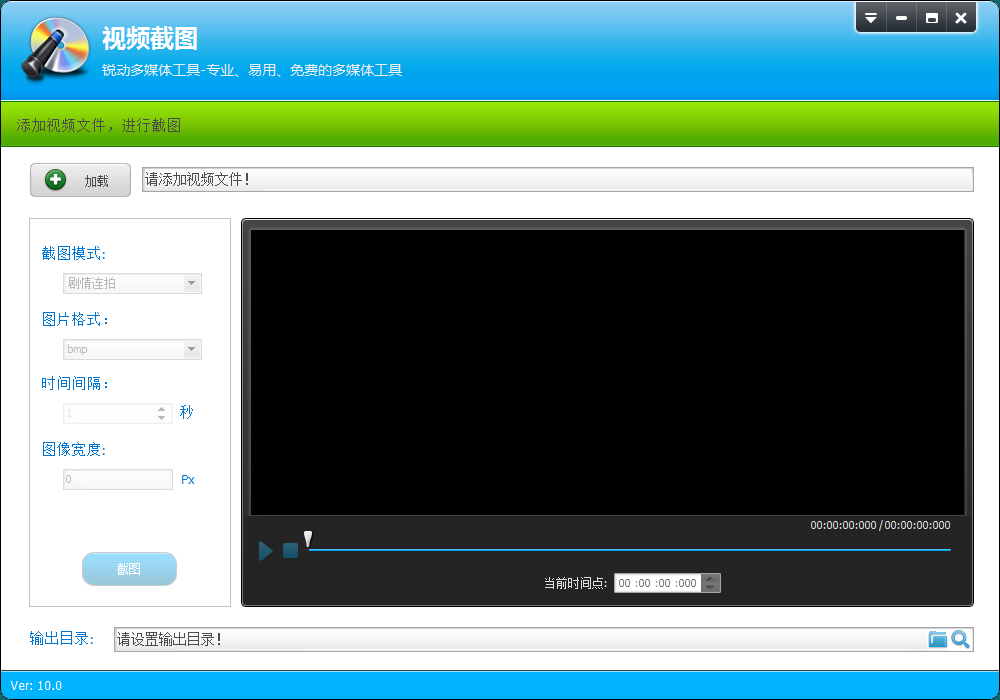Open the title bar dropdown menu icon
1000x700 pixels.
(x=871, y=18)
